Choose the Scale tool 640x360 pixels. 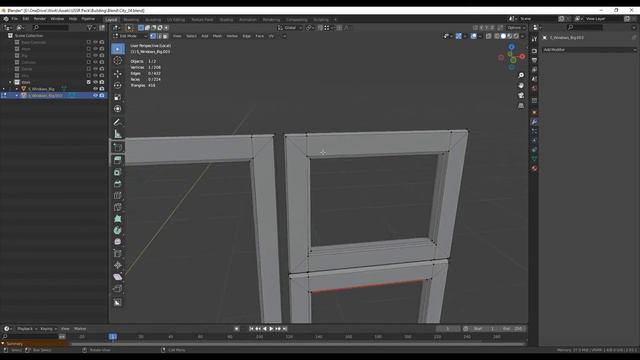tap(118, 97)
